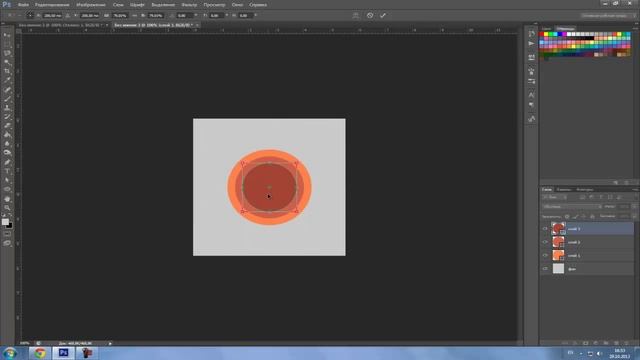
Task: Select the History Brush tool
Action: click(7, 117)
